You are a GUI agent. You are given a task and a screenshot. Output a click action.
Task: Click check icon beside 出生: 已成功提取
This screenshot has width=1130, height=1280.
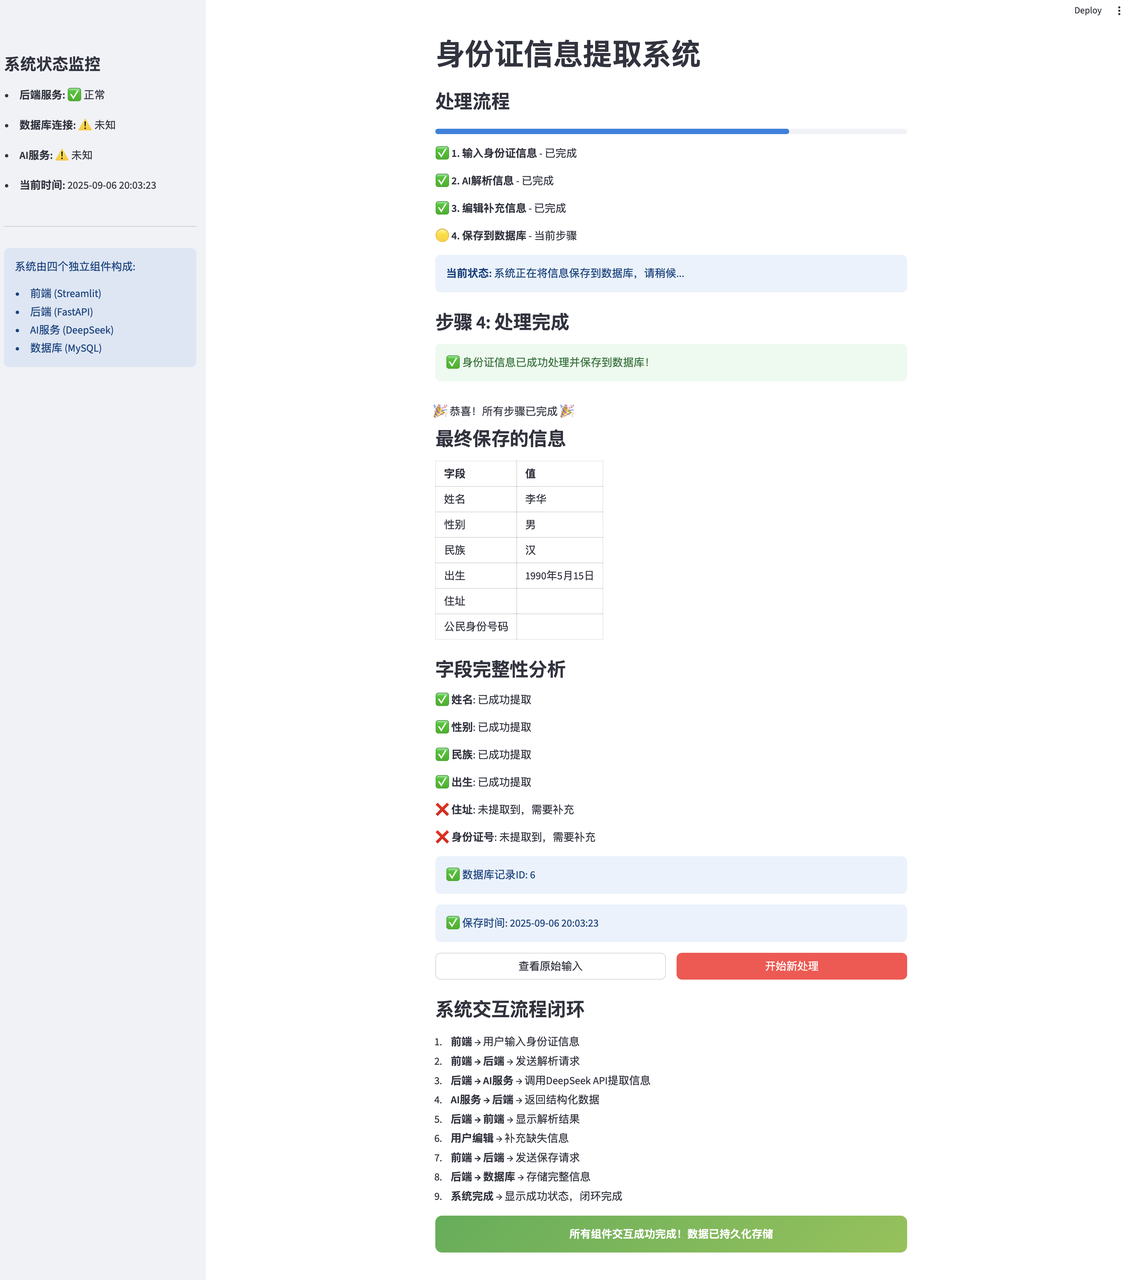click(x=442, y=782)
